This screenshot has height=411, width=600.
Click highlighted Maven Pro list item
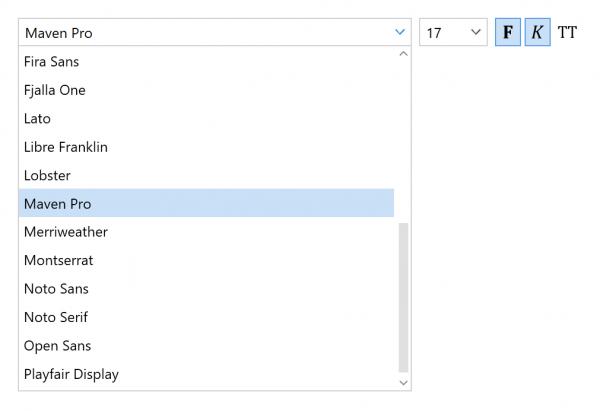57,204
